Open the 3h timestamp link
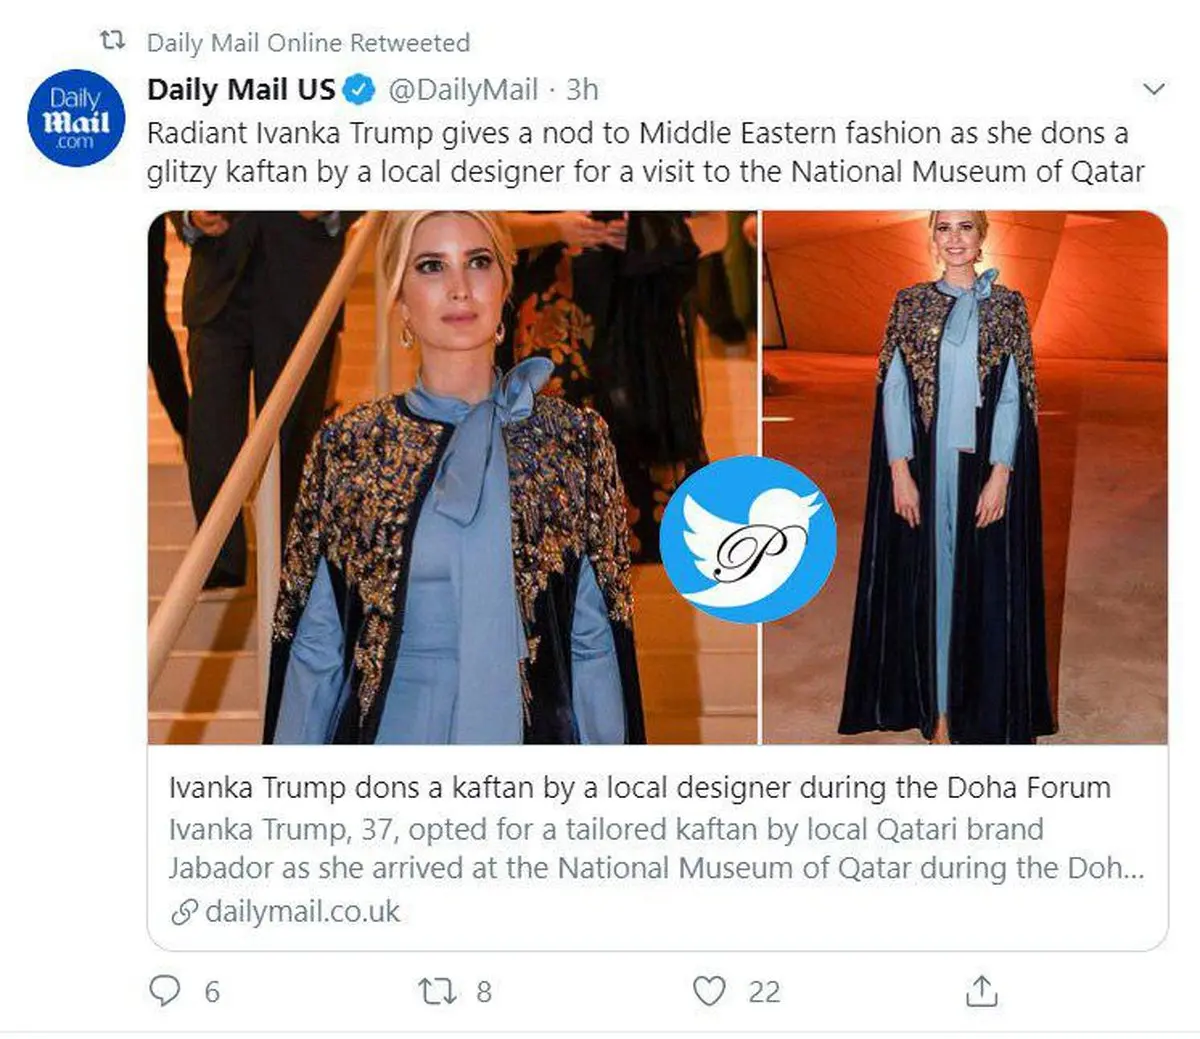Image resolution: width=1200 pixels, height=1039 pixels. click(x=582, y=90)
